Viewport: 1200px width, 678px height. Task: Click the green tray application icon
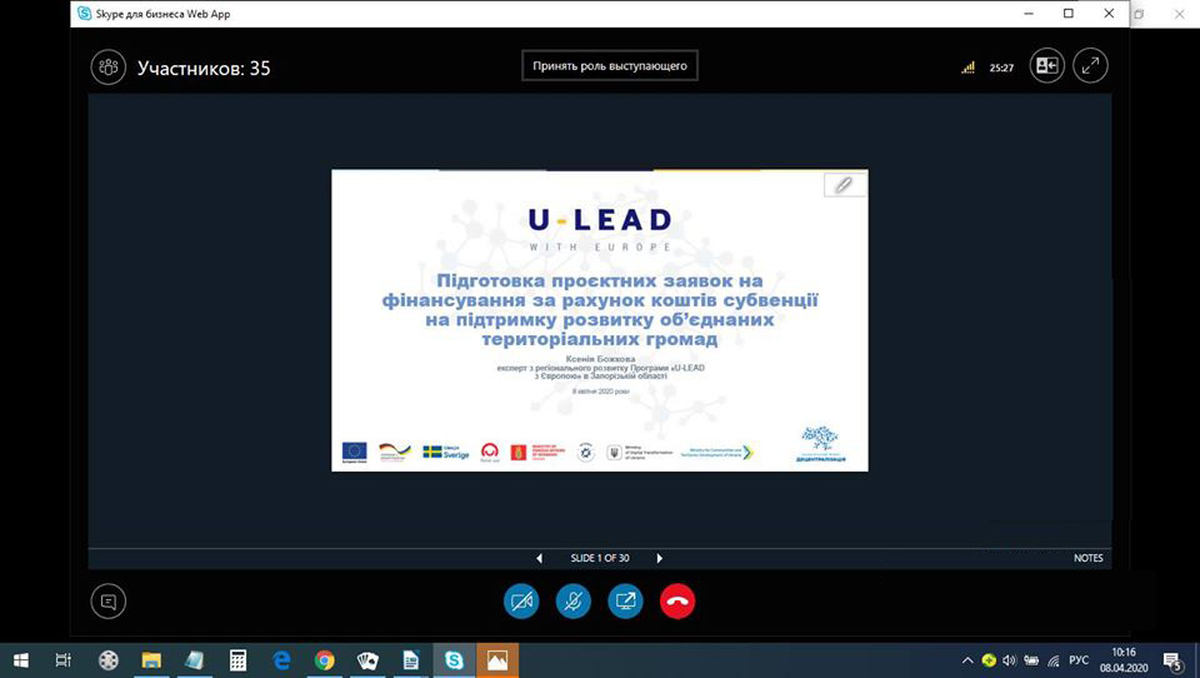tap(989, 660)
